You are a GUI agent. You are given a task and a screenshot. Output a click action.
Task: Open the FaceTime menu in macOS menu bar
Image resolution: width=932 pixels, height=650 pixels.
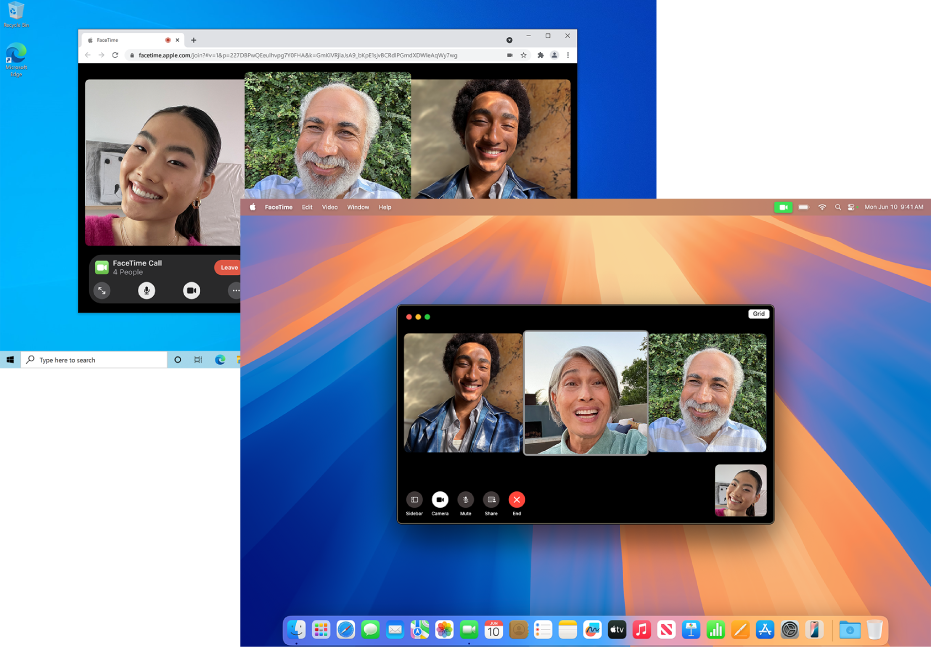278,207
